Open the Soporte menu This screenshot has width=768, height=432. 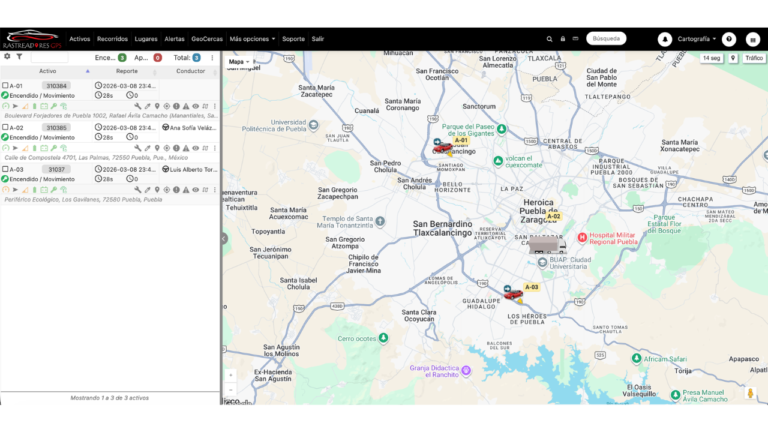coord(293,39)
